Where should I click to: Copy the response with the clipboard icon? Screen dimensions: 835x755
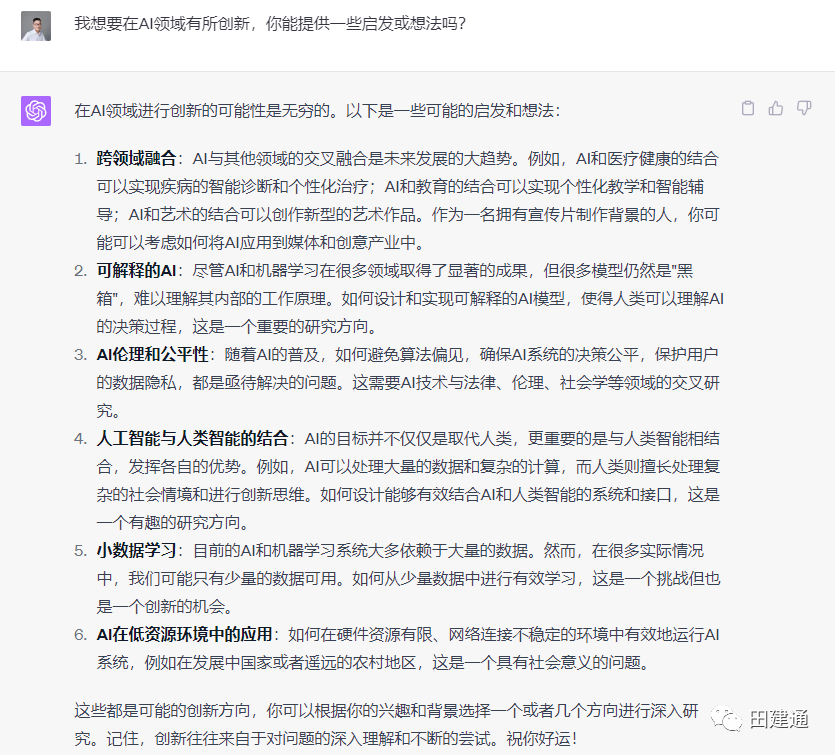tap(747, 108)
